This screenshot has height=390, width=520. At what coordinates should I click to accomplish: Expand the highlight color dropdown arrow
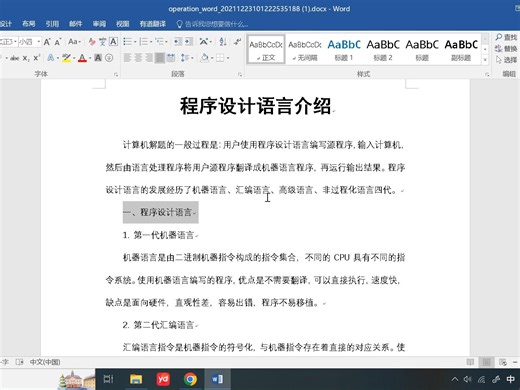74,58
